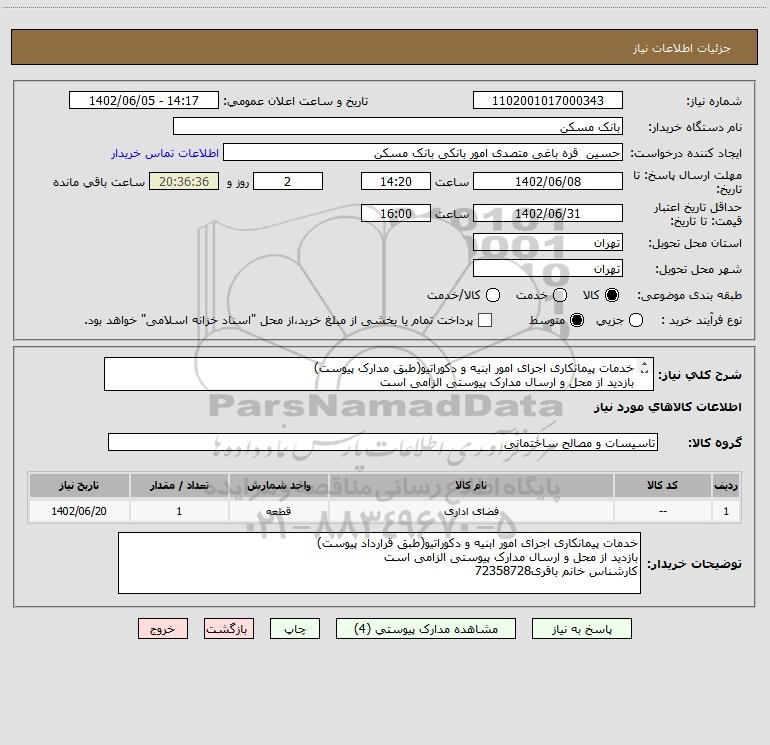The width and height of the screenshot is (770, 745).
Task: Click the بازگشت back button
Action: [229, 629]
